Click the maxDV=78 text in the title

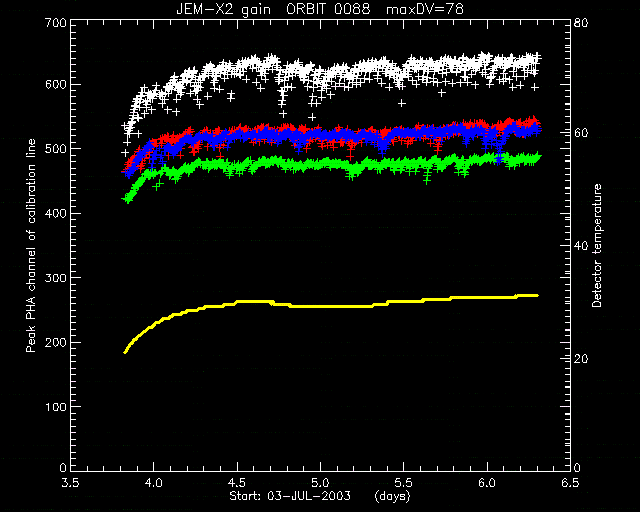click(425, 9)
